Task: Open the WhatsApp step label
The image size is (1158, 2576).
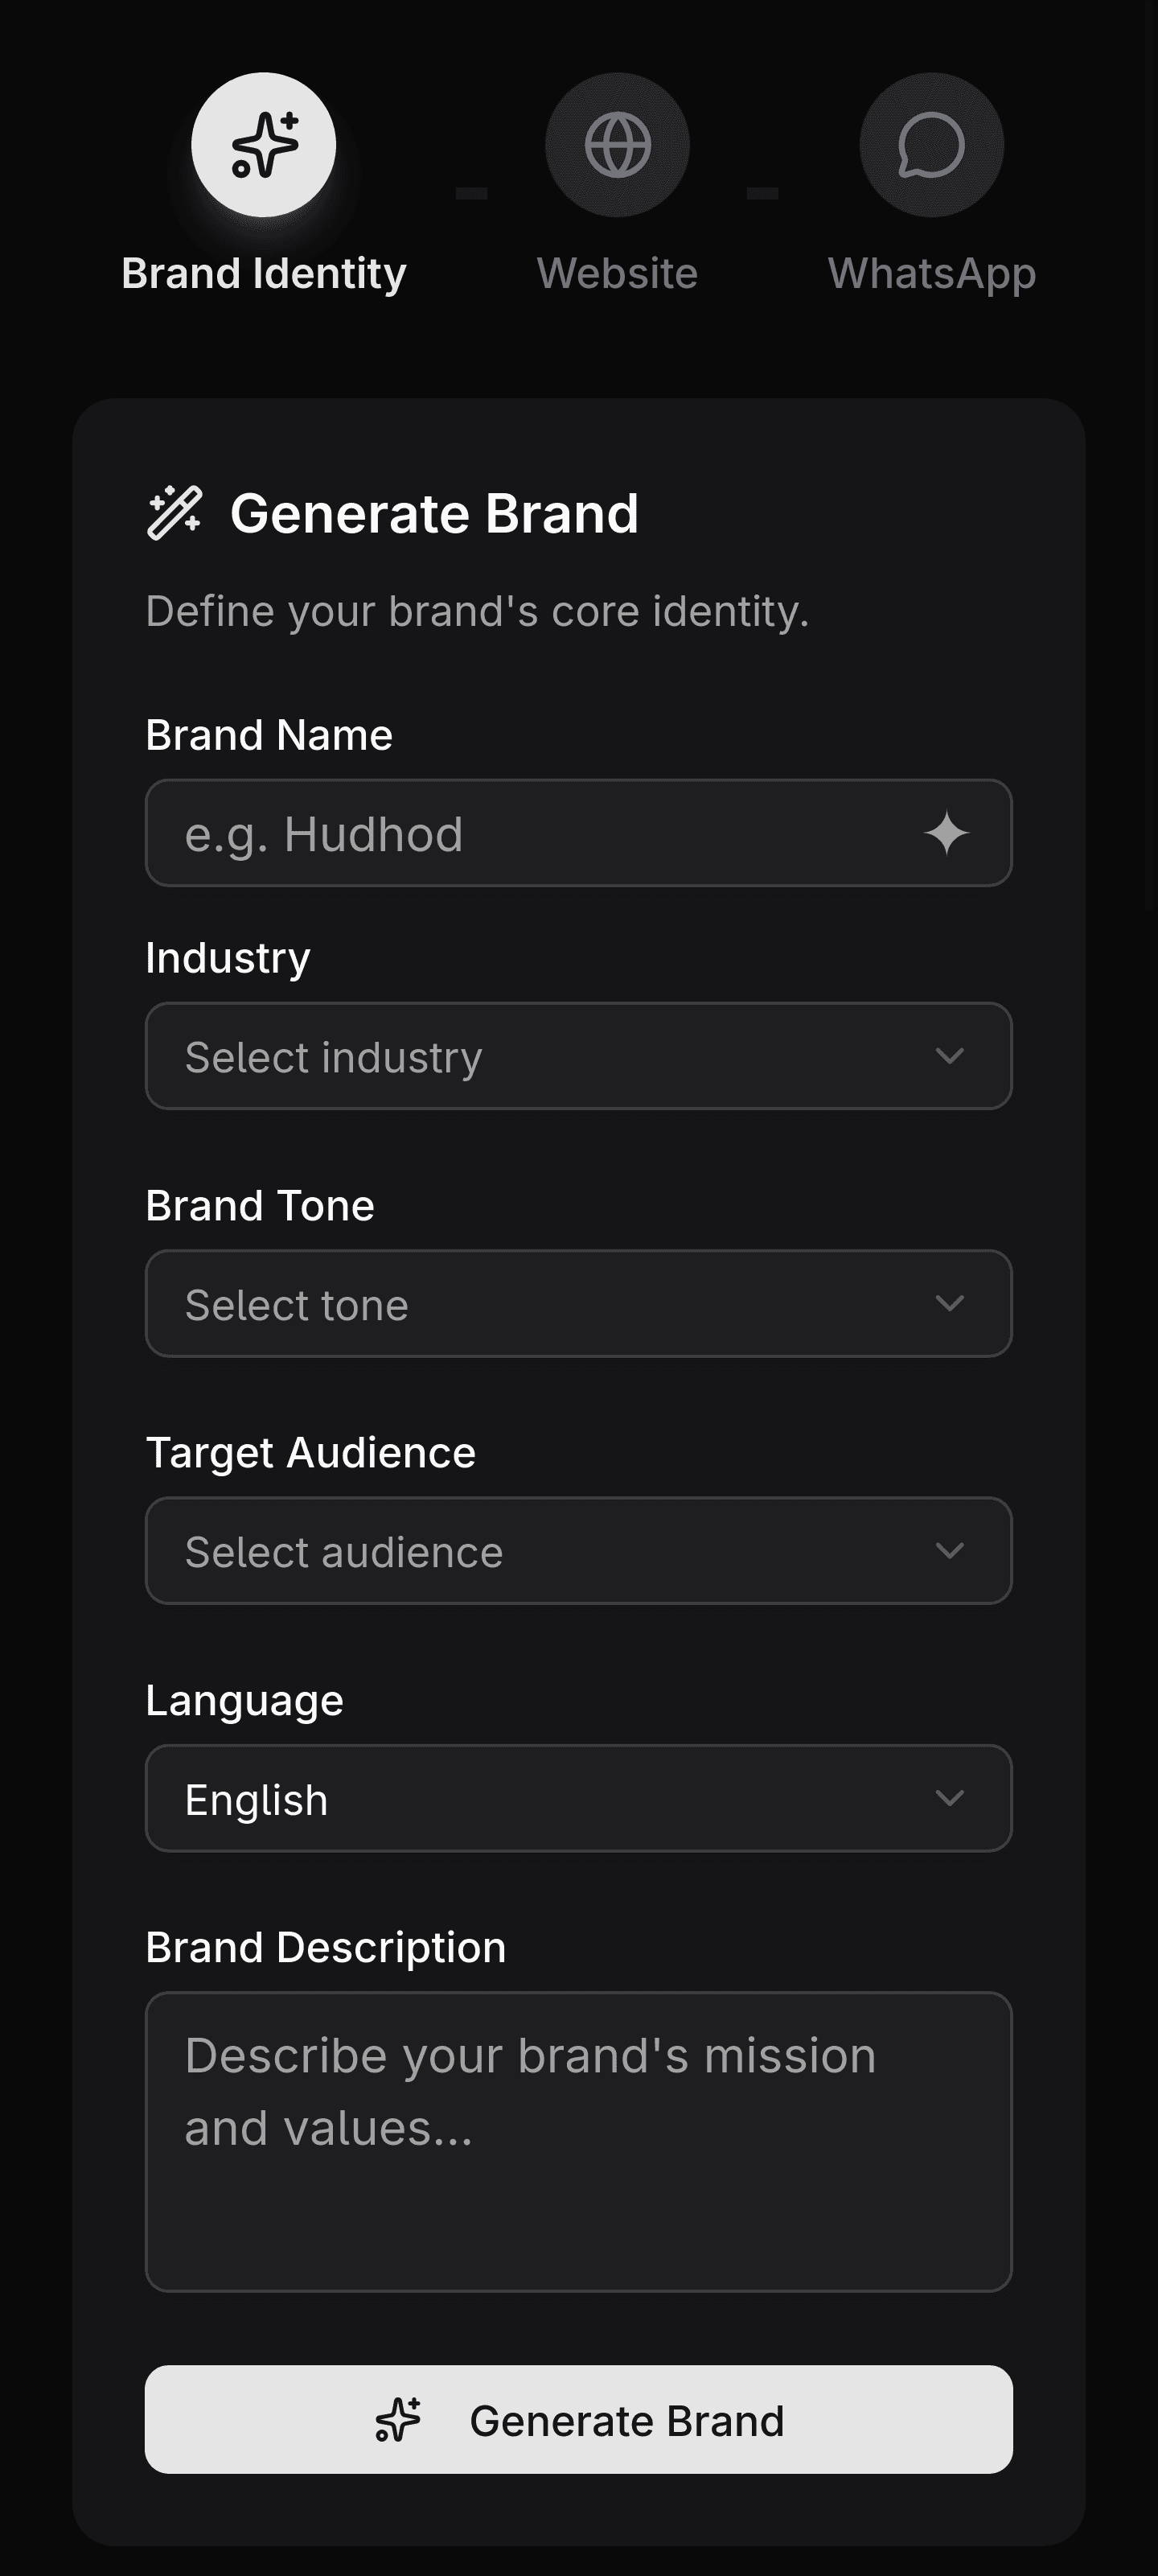Action: point(931,273)
